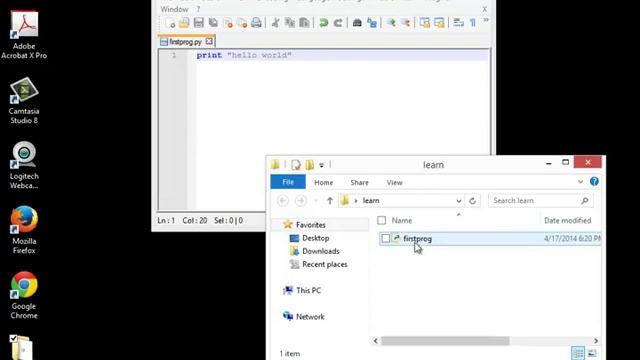The image size is (640, 360).
Task: Click the Search learn input field
Action: pyautogui.click(x=540, y=200)
